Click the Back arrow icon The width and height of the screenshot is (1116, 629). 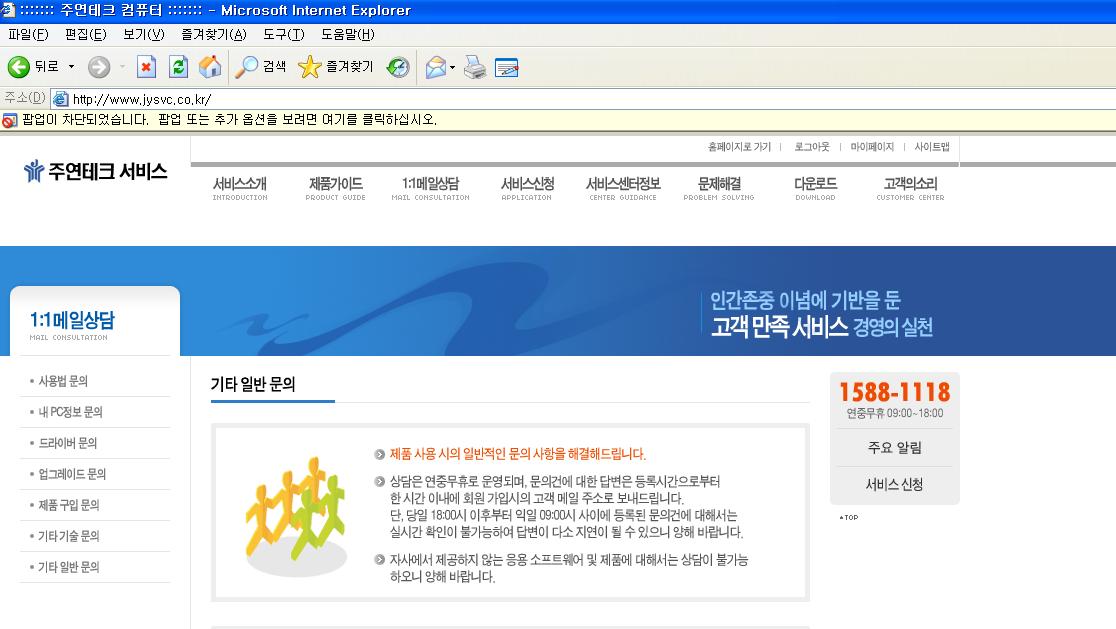pyautogui.click(x=19, y=67)
